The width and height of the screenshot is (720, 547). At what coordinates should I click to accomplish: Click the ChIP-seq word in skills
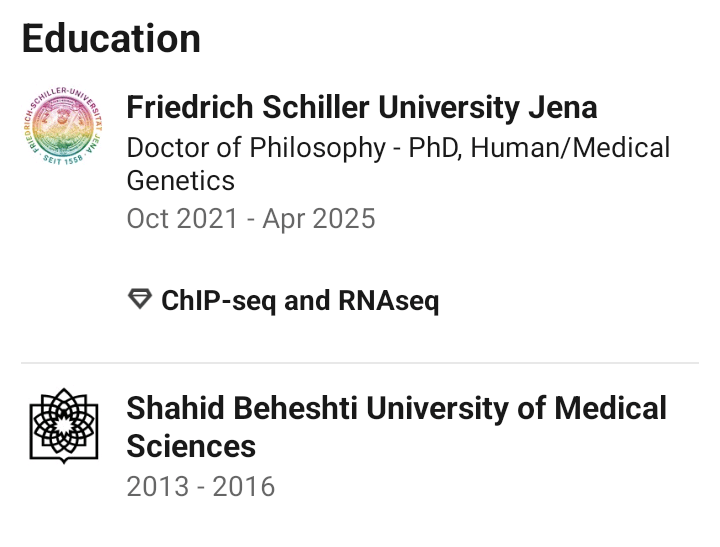(219, 300)
